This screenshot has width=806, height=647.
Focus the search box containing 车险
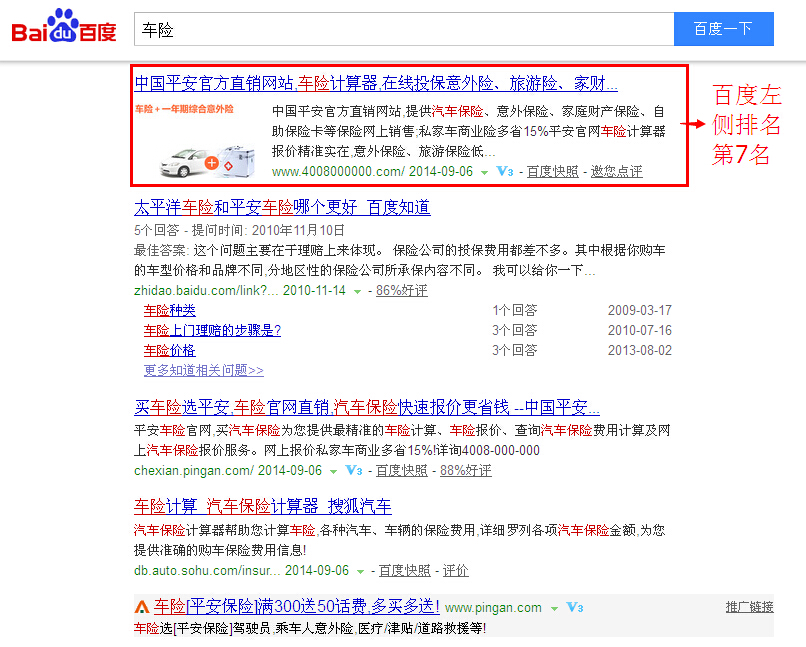click(403, 30)
